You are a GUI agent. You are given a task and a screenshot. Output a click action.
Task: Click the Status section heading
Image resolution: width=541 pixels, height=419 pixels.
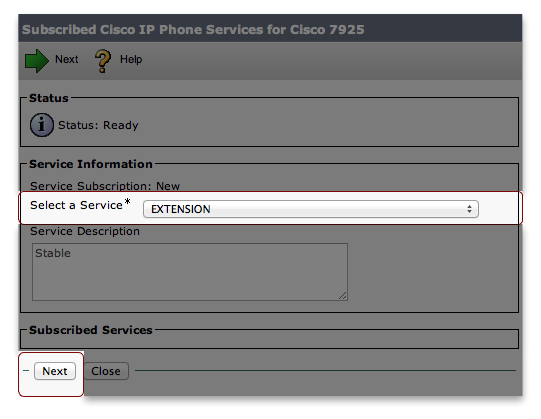49,98
